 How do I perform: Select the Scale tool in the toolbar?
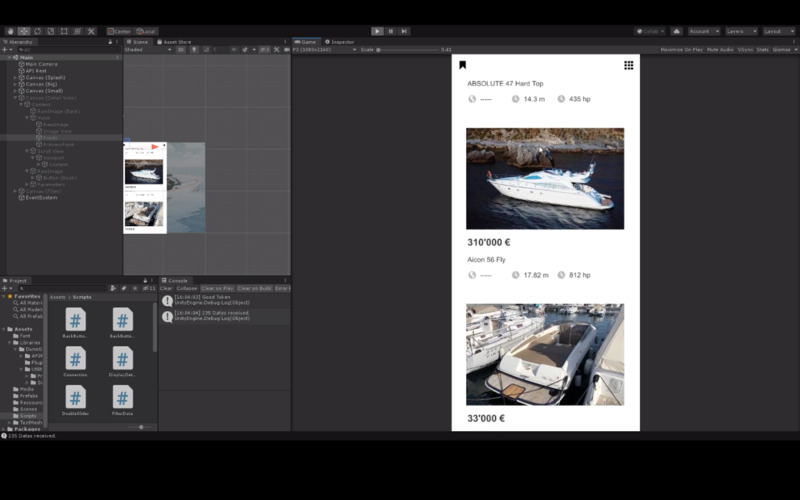click(51, 31)
